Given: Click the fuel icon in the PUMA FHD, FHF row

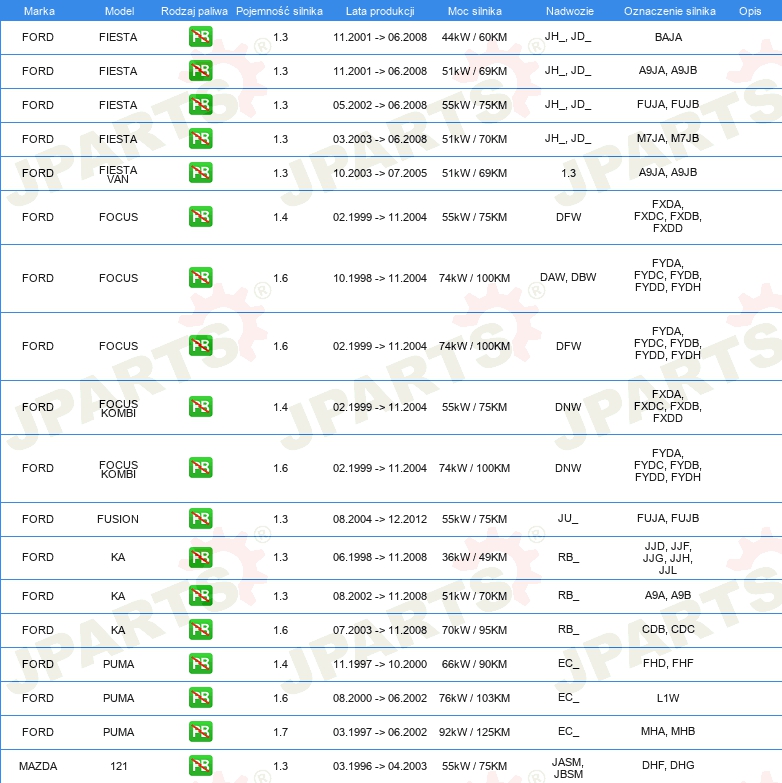Looking at the screenshot, I should (201, 663).
